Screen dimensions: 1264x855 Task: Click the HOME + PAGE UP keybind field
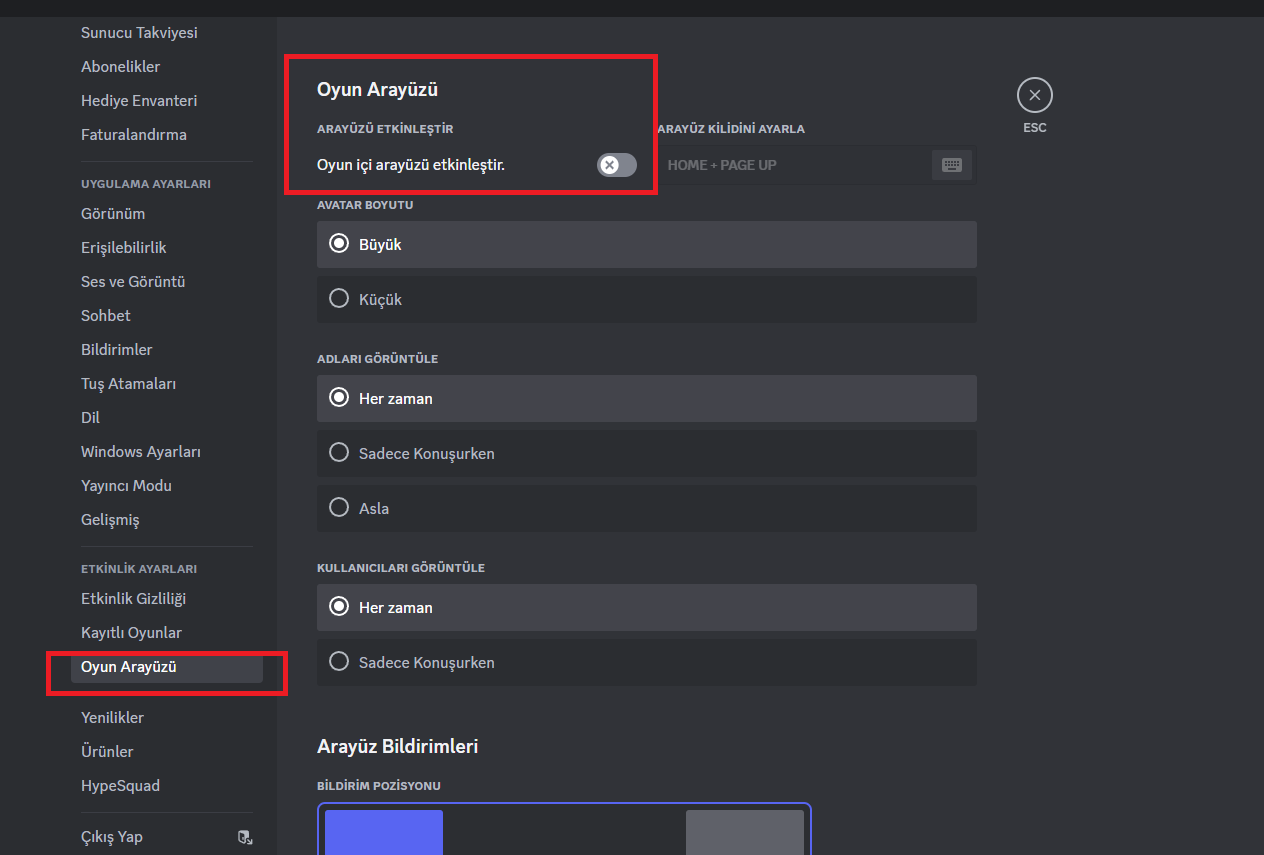pos(815,165)
